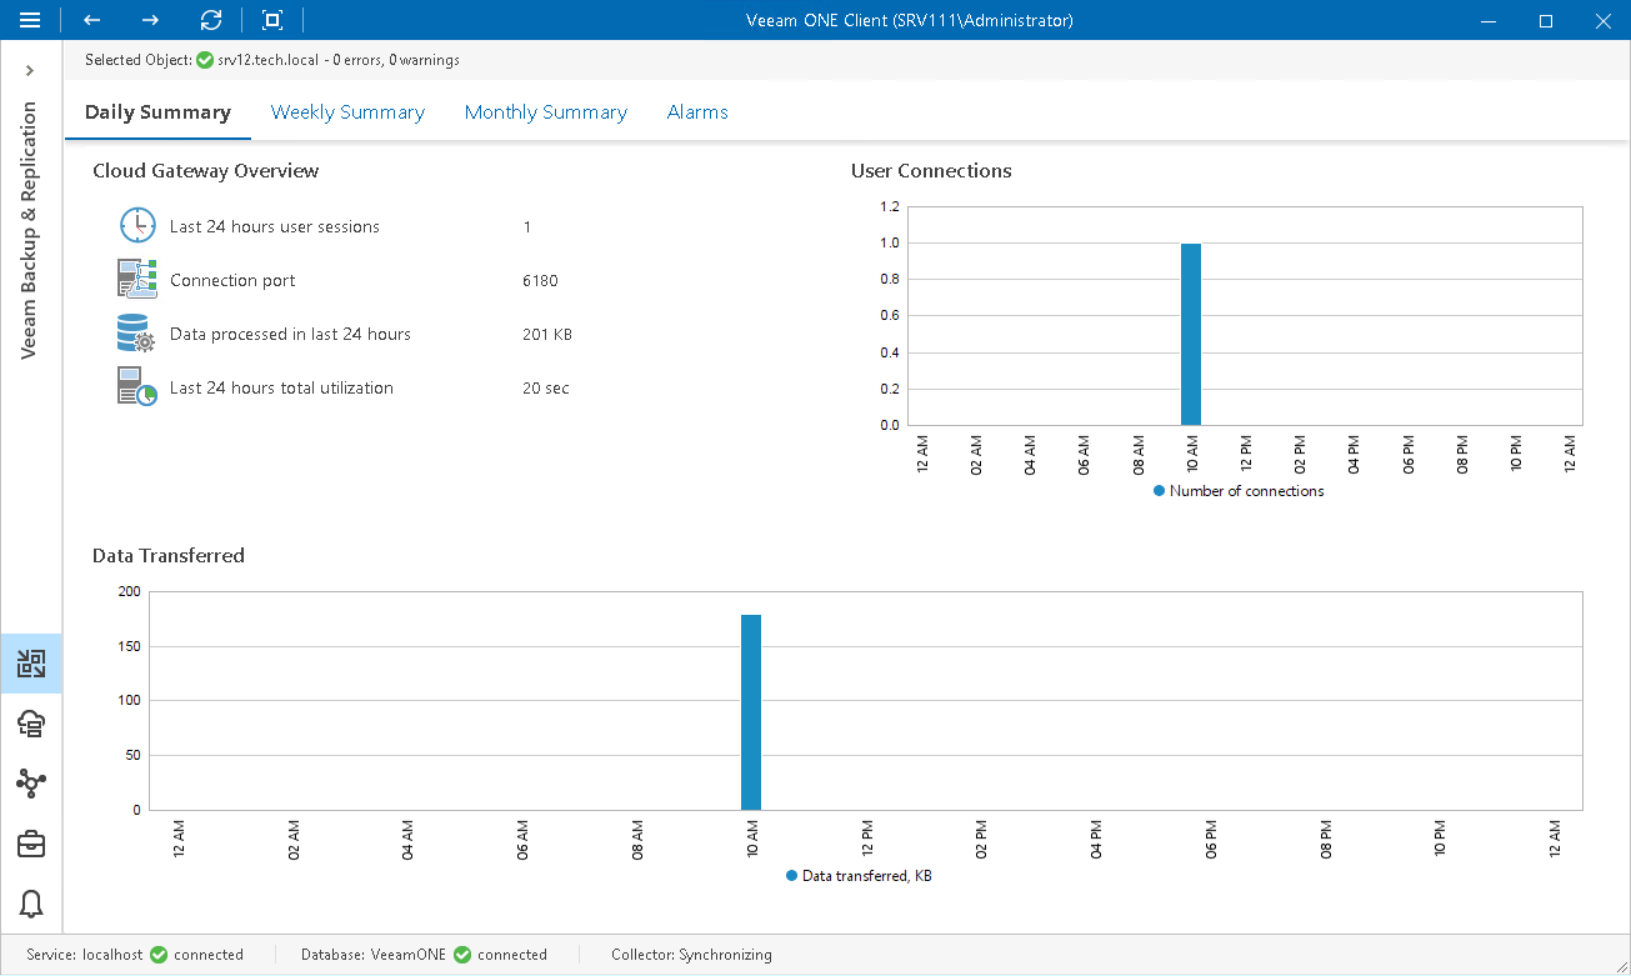The width and height of the screenshot is (1631, 976).
Task: Click the forward navigation arrow
Action: coord(150,20)
